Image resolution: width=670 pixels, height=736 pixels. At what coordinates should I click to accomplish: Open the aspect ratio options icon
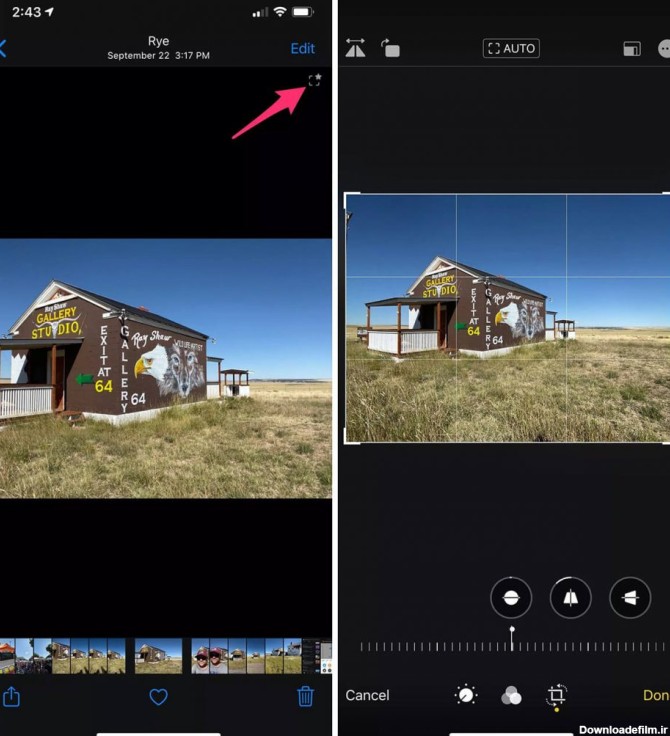point(631,48)
